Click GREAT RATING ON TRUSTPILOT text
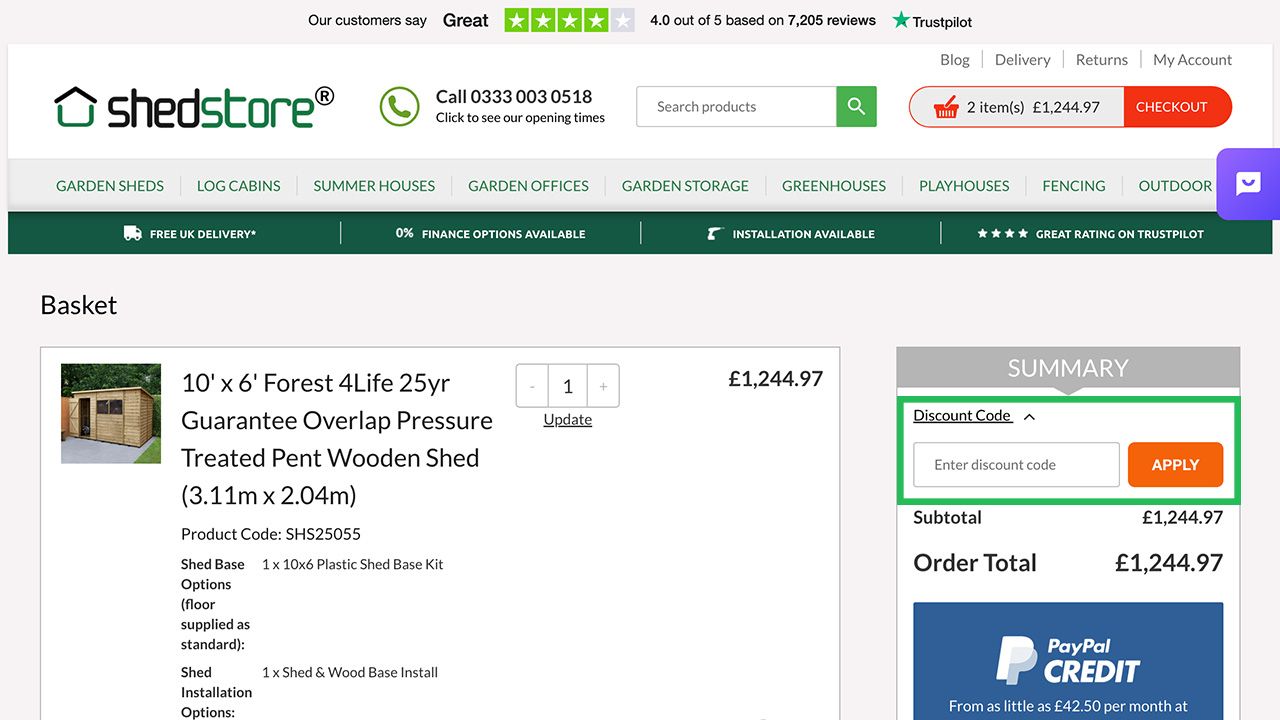1280x720 pixels. coord(1119,234)
